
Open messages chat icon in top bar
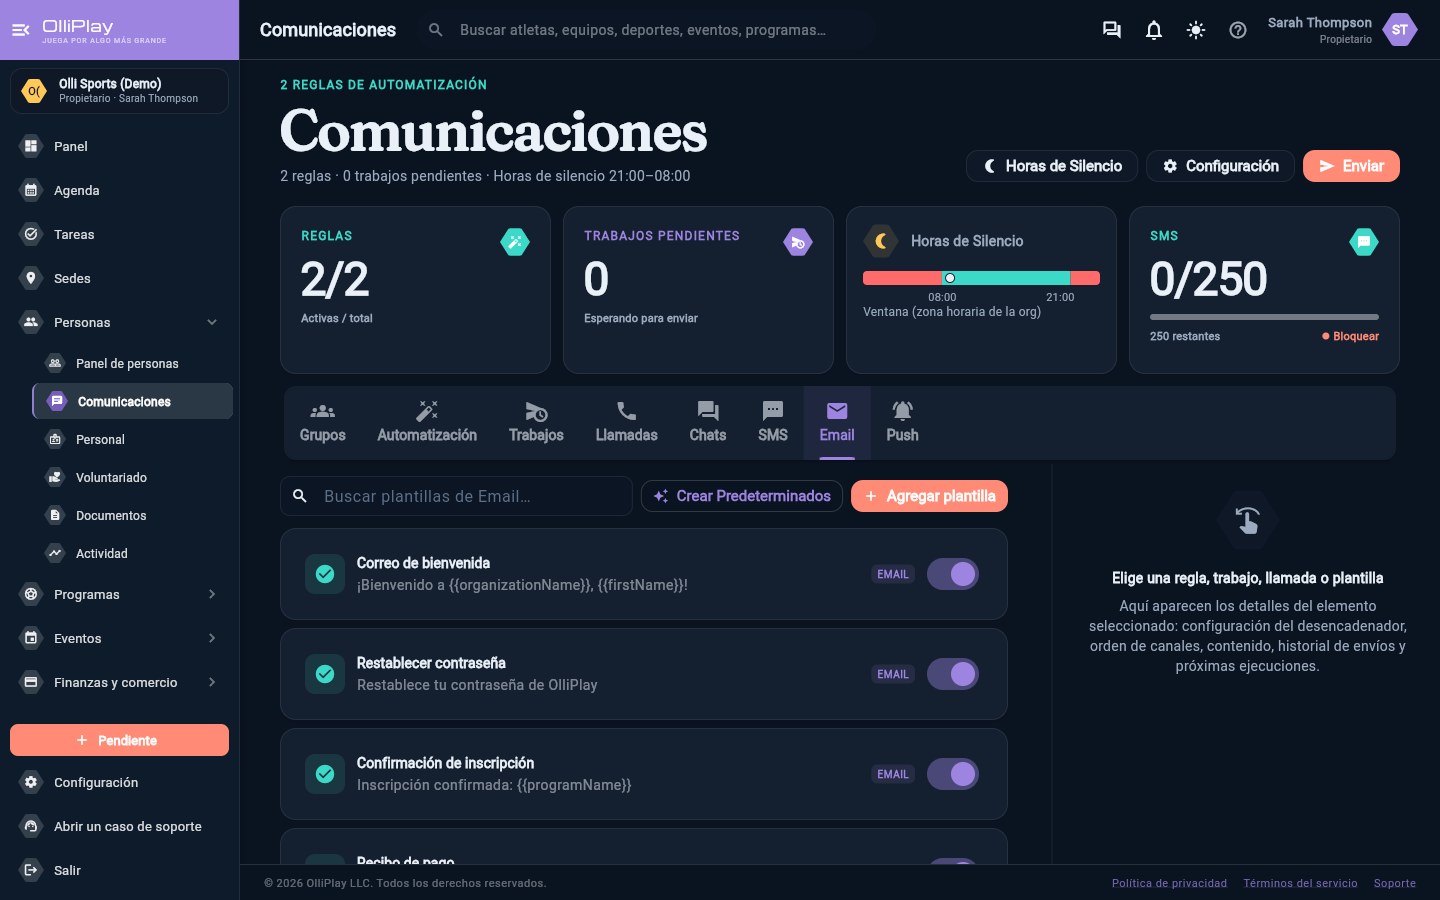pos(1111,30)
